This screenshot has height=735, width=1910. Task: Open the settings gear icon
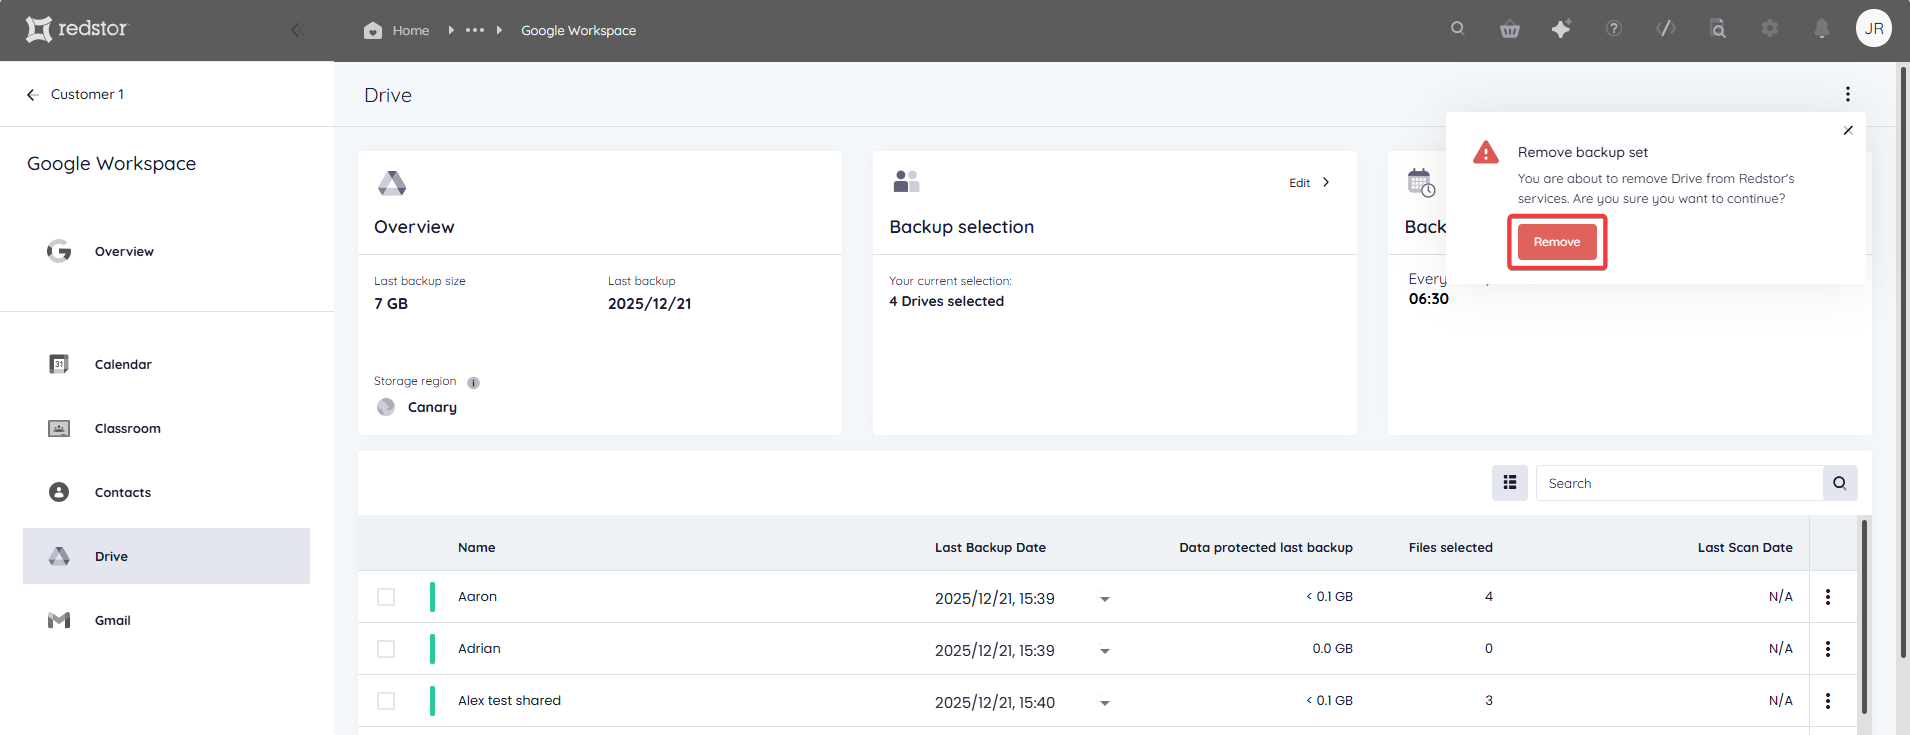point(1770,29)
